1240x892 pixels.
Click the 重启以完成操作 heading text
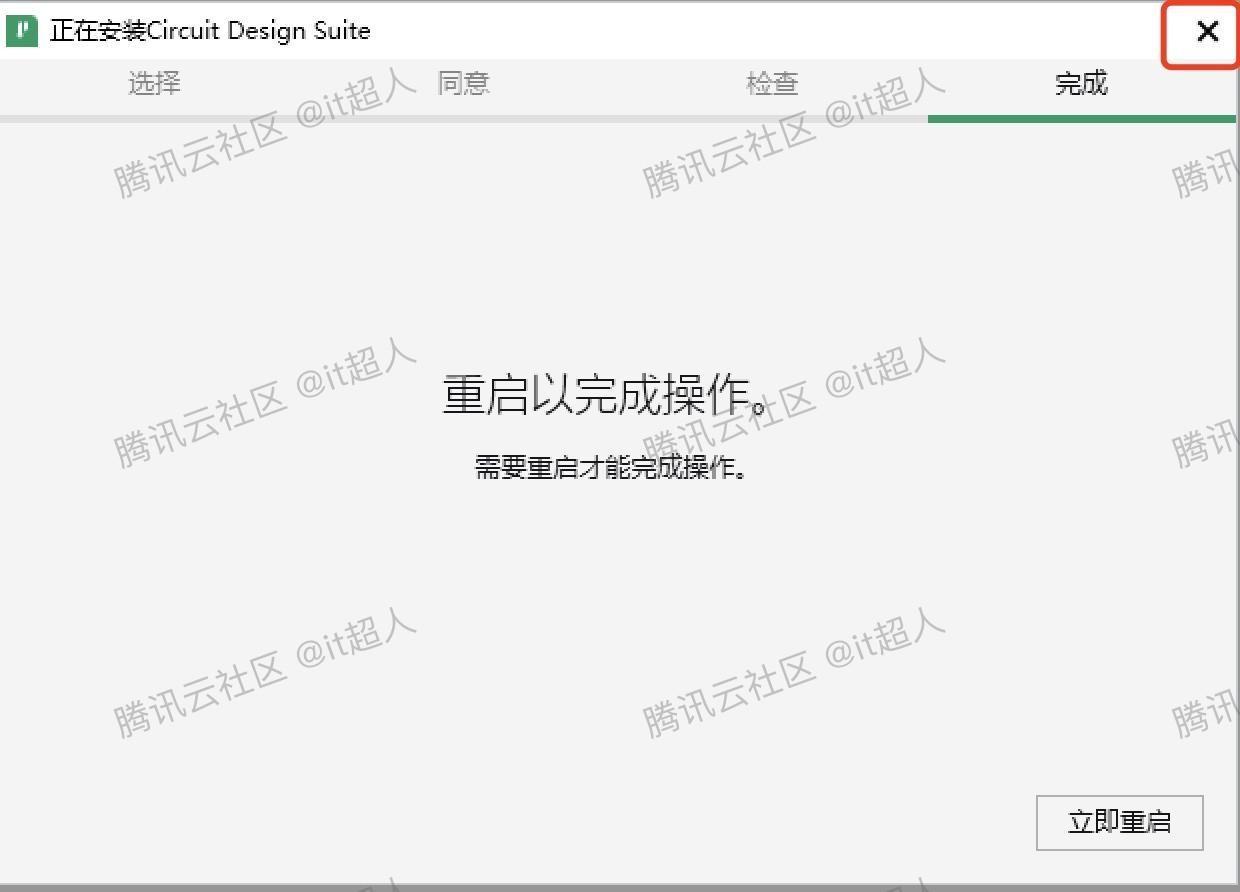point(613,395)
